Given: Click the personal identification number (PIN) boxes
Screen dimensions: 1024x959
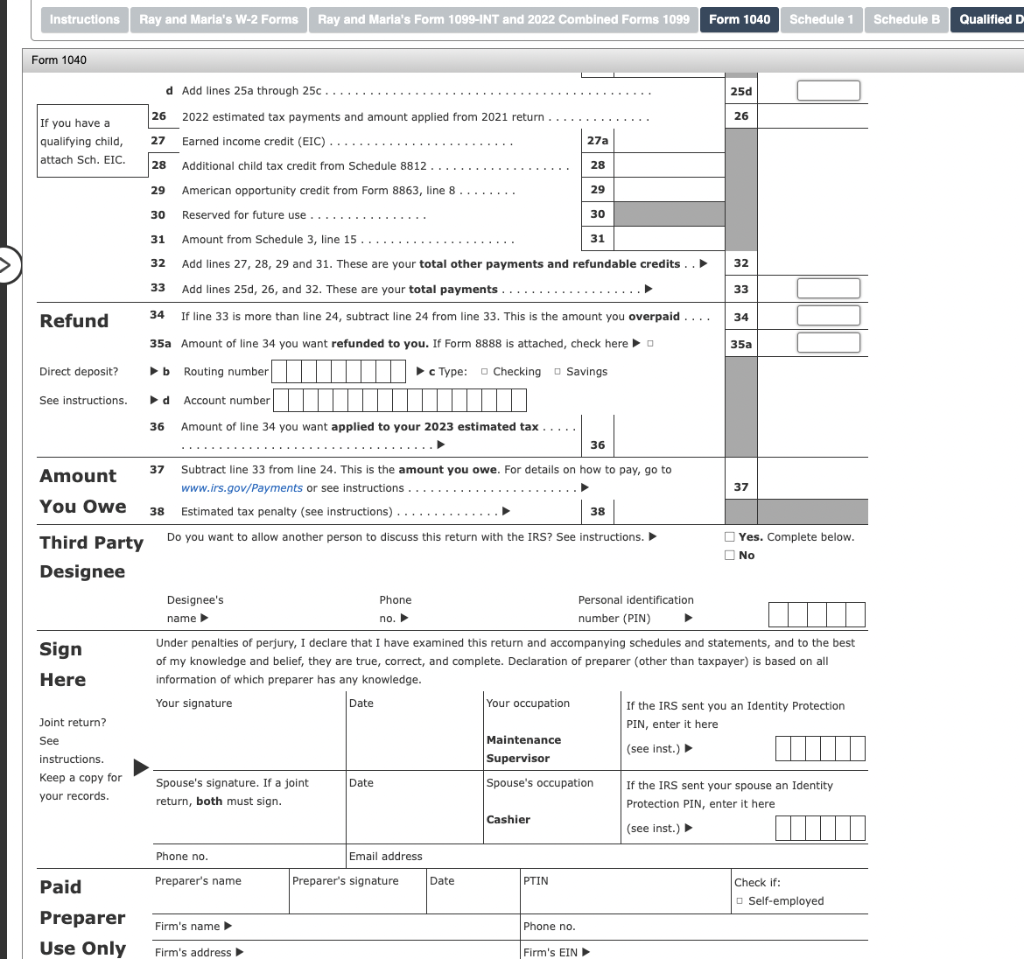Looking at the screenshot, I should pyautogui.click(x=815, y=614).
